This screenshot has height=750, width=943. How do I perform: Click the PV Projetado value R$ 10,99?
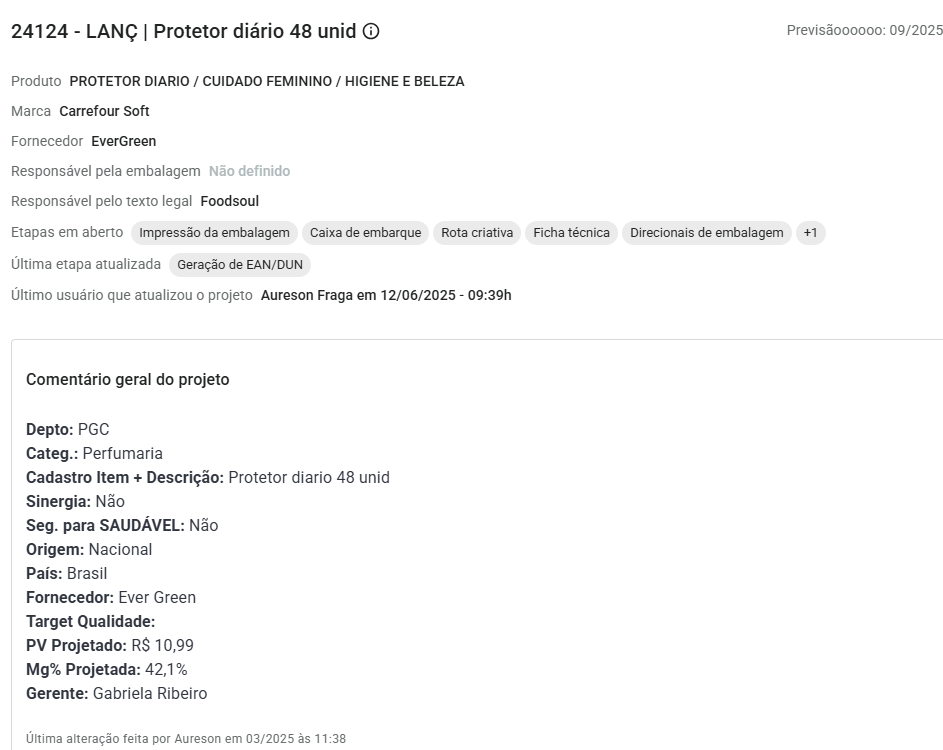pos(162,645)
